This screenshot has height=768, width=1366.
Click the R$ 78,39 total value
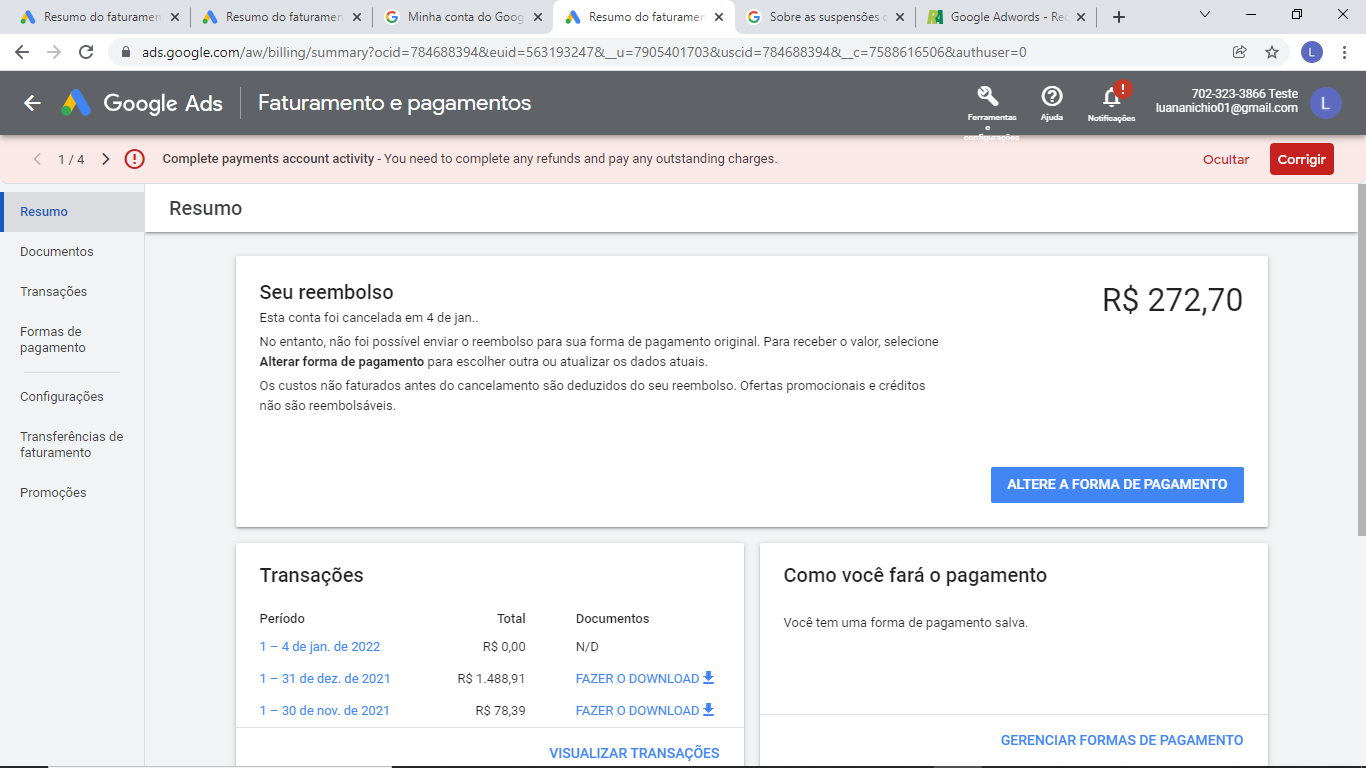coord(500,711)
